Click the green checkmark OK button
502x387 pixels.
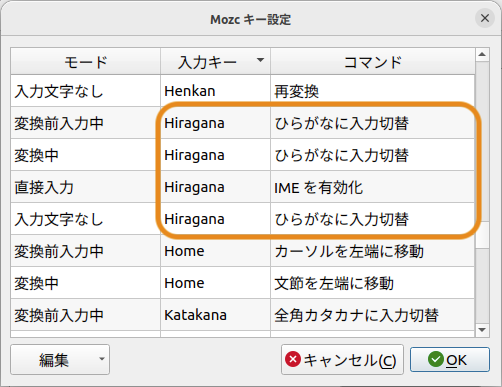(450, 360)
